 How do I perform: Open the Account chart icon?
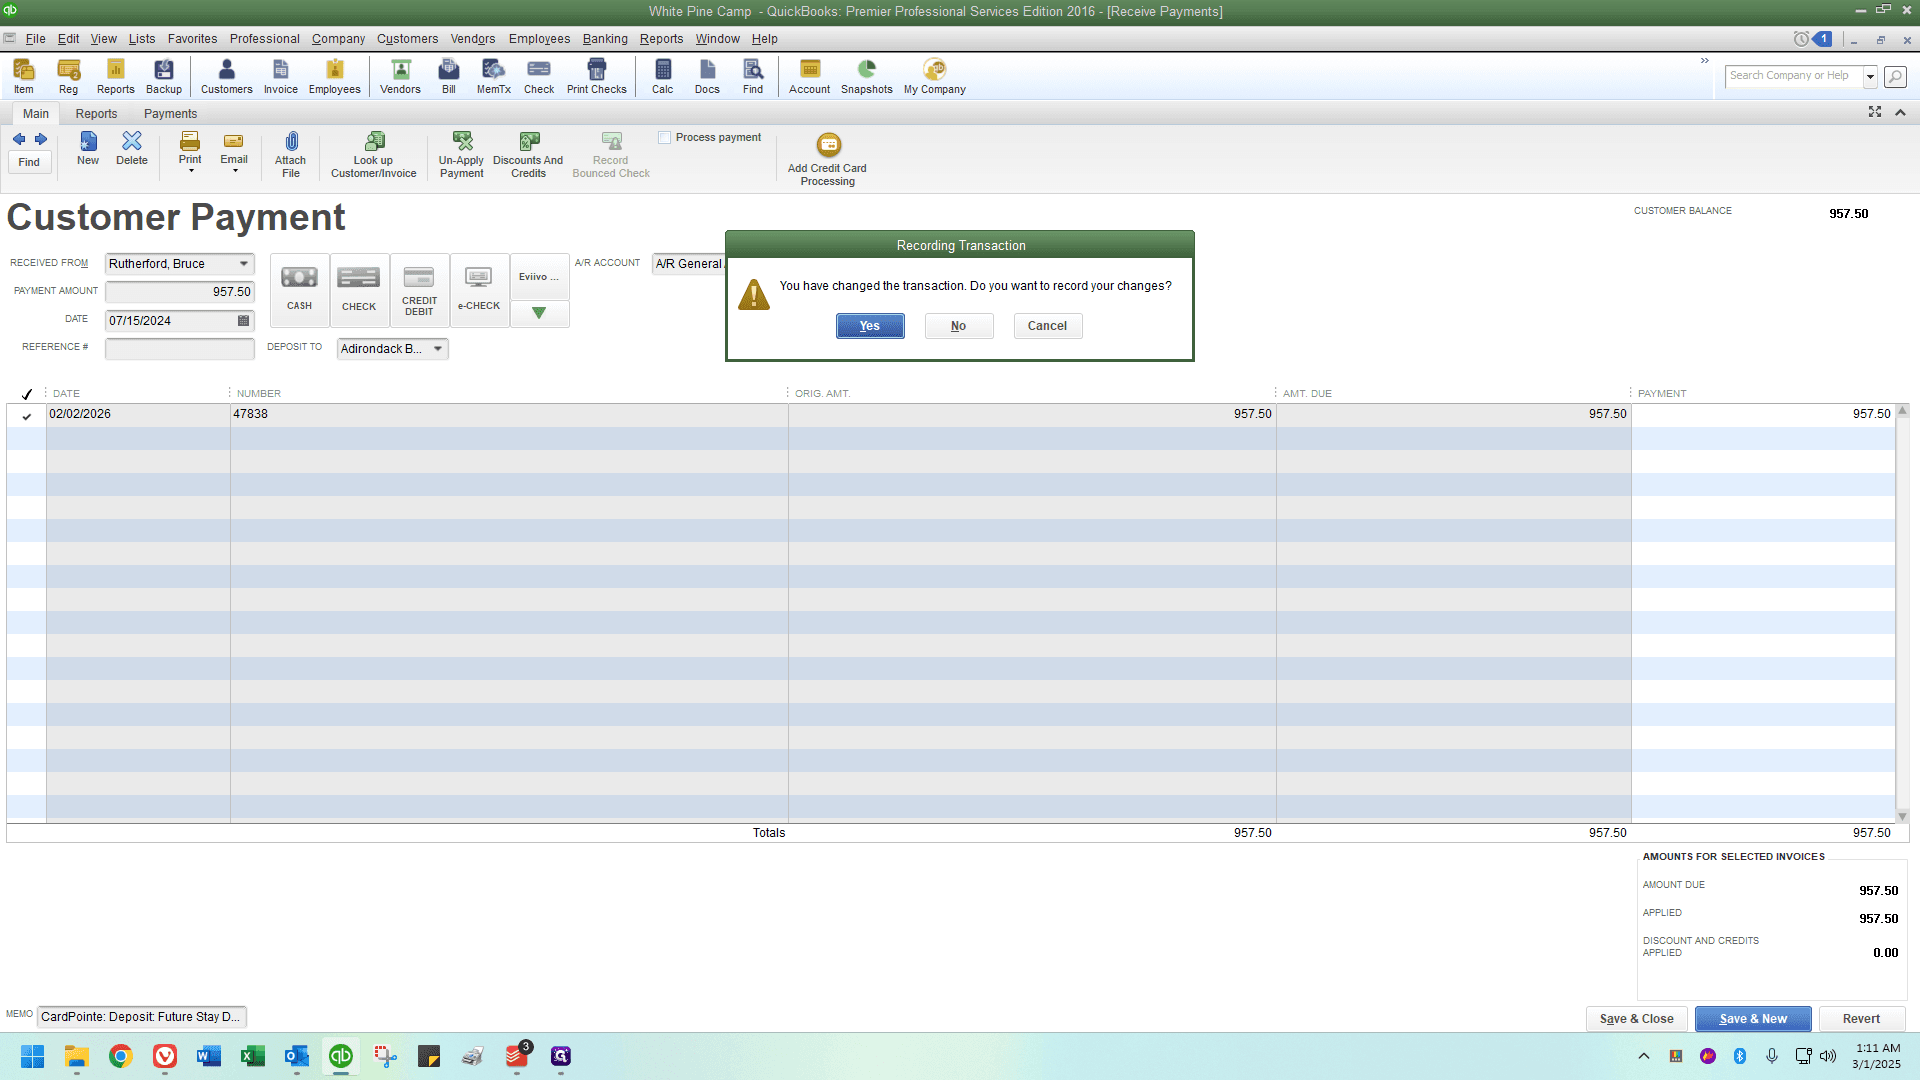pyautogui.click(x=810, y=76)
